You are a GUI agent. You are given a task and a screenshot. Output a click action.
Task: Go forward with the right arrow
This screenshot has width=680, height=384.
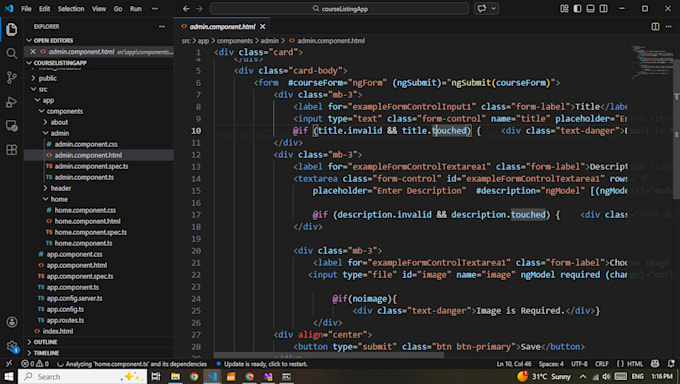tap(199, 9)
